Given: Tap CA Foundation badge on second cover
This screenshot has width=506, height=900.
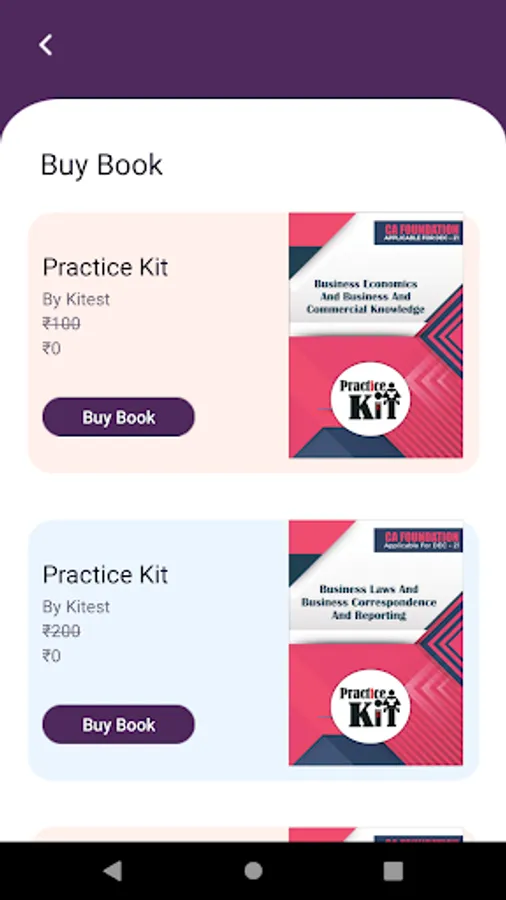Looking at the screenshot, I should [x=418, y=540].
